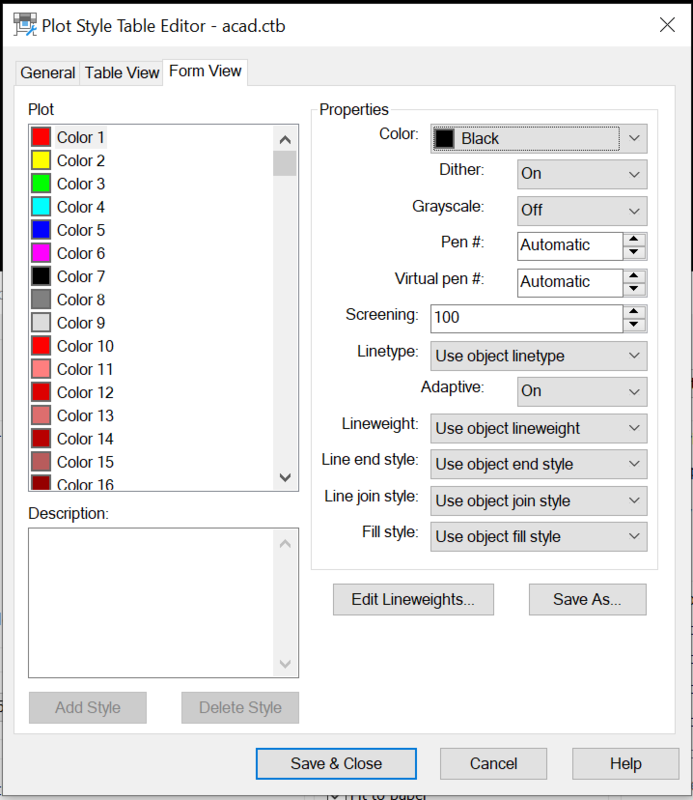Click the Plot Style Table Editor title bar icon
The image size is (693, 800).
(24, 24)
